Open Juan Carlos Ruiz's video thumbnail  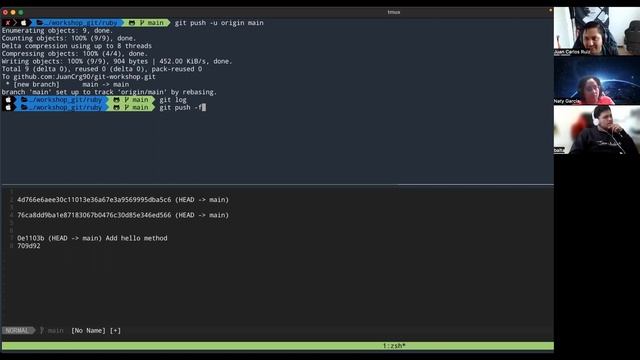point(597,31)
